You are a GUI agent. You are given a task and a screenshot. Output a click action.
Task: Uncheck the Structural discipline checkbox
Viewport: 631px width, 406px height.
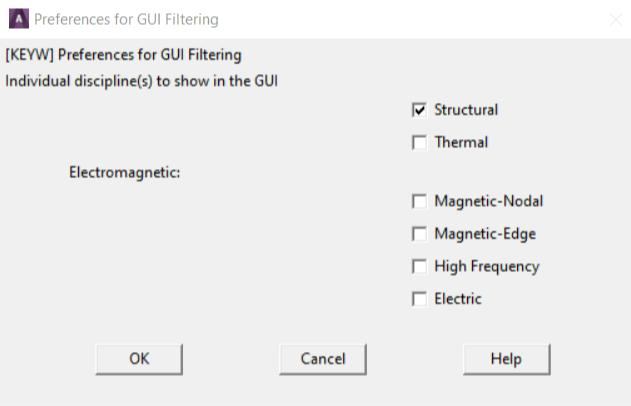click(x=419, y=110)
